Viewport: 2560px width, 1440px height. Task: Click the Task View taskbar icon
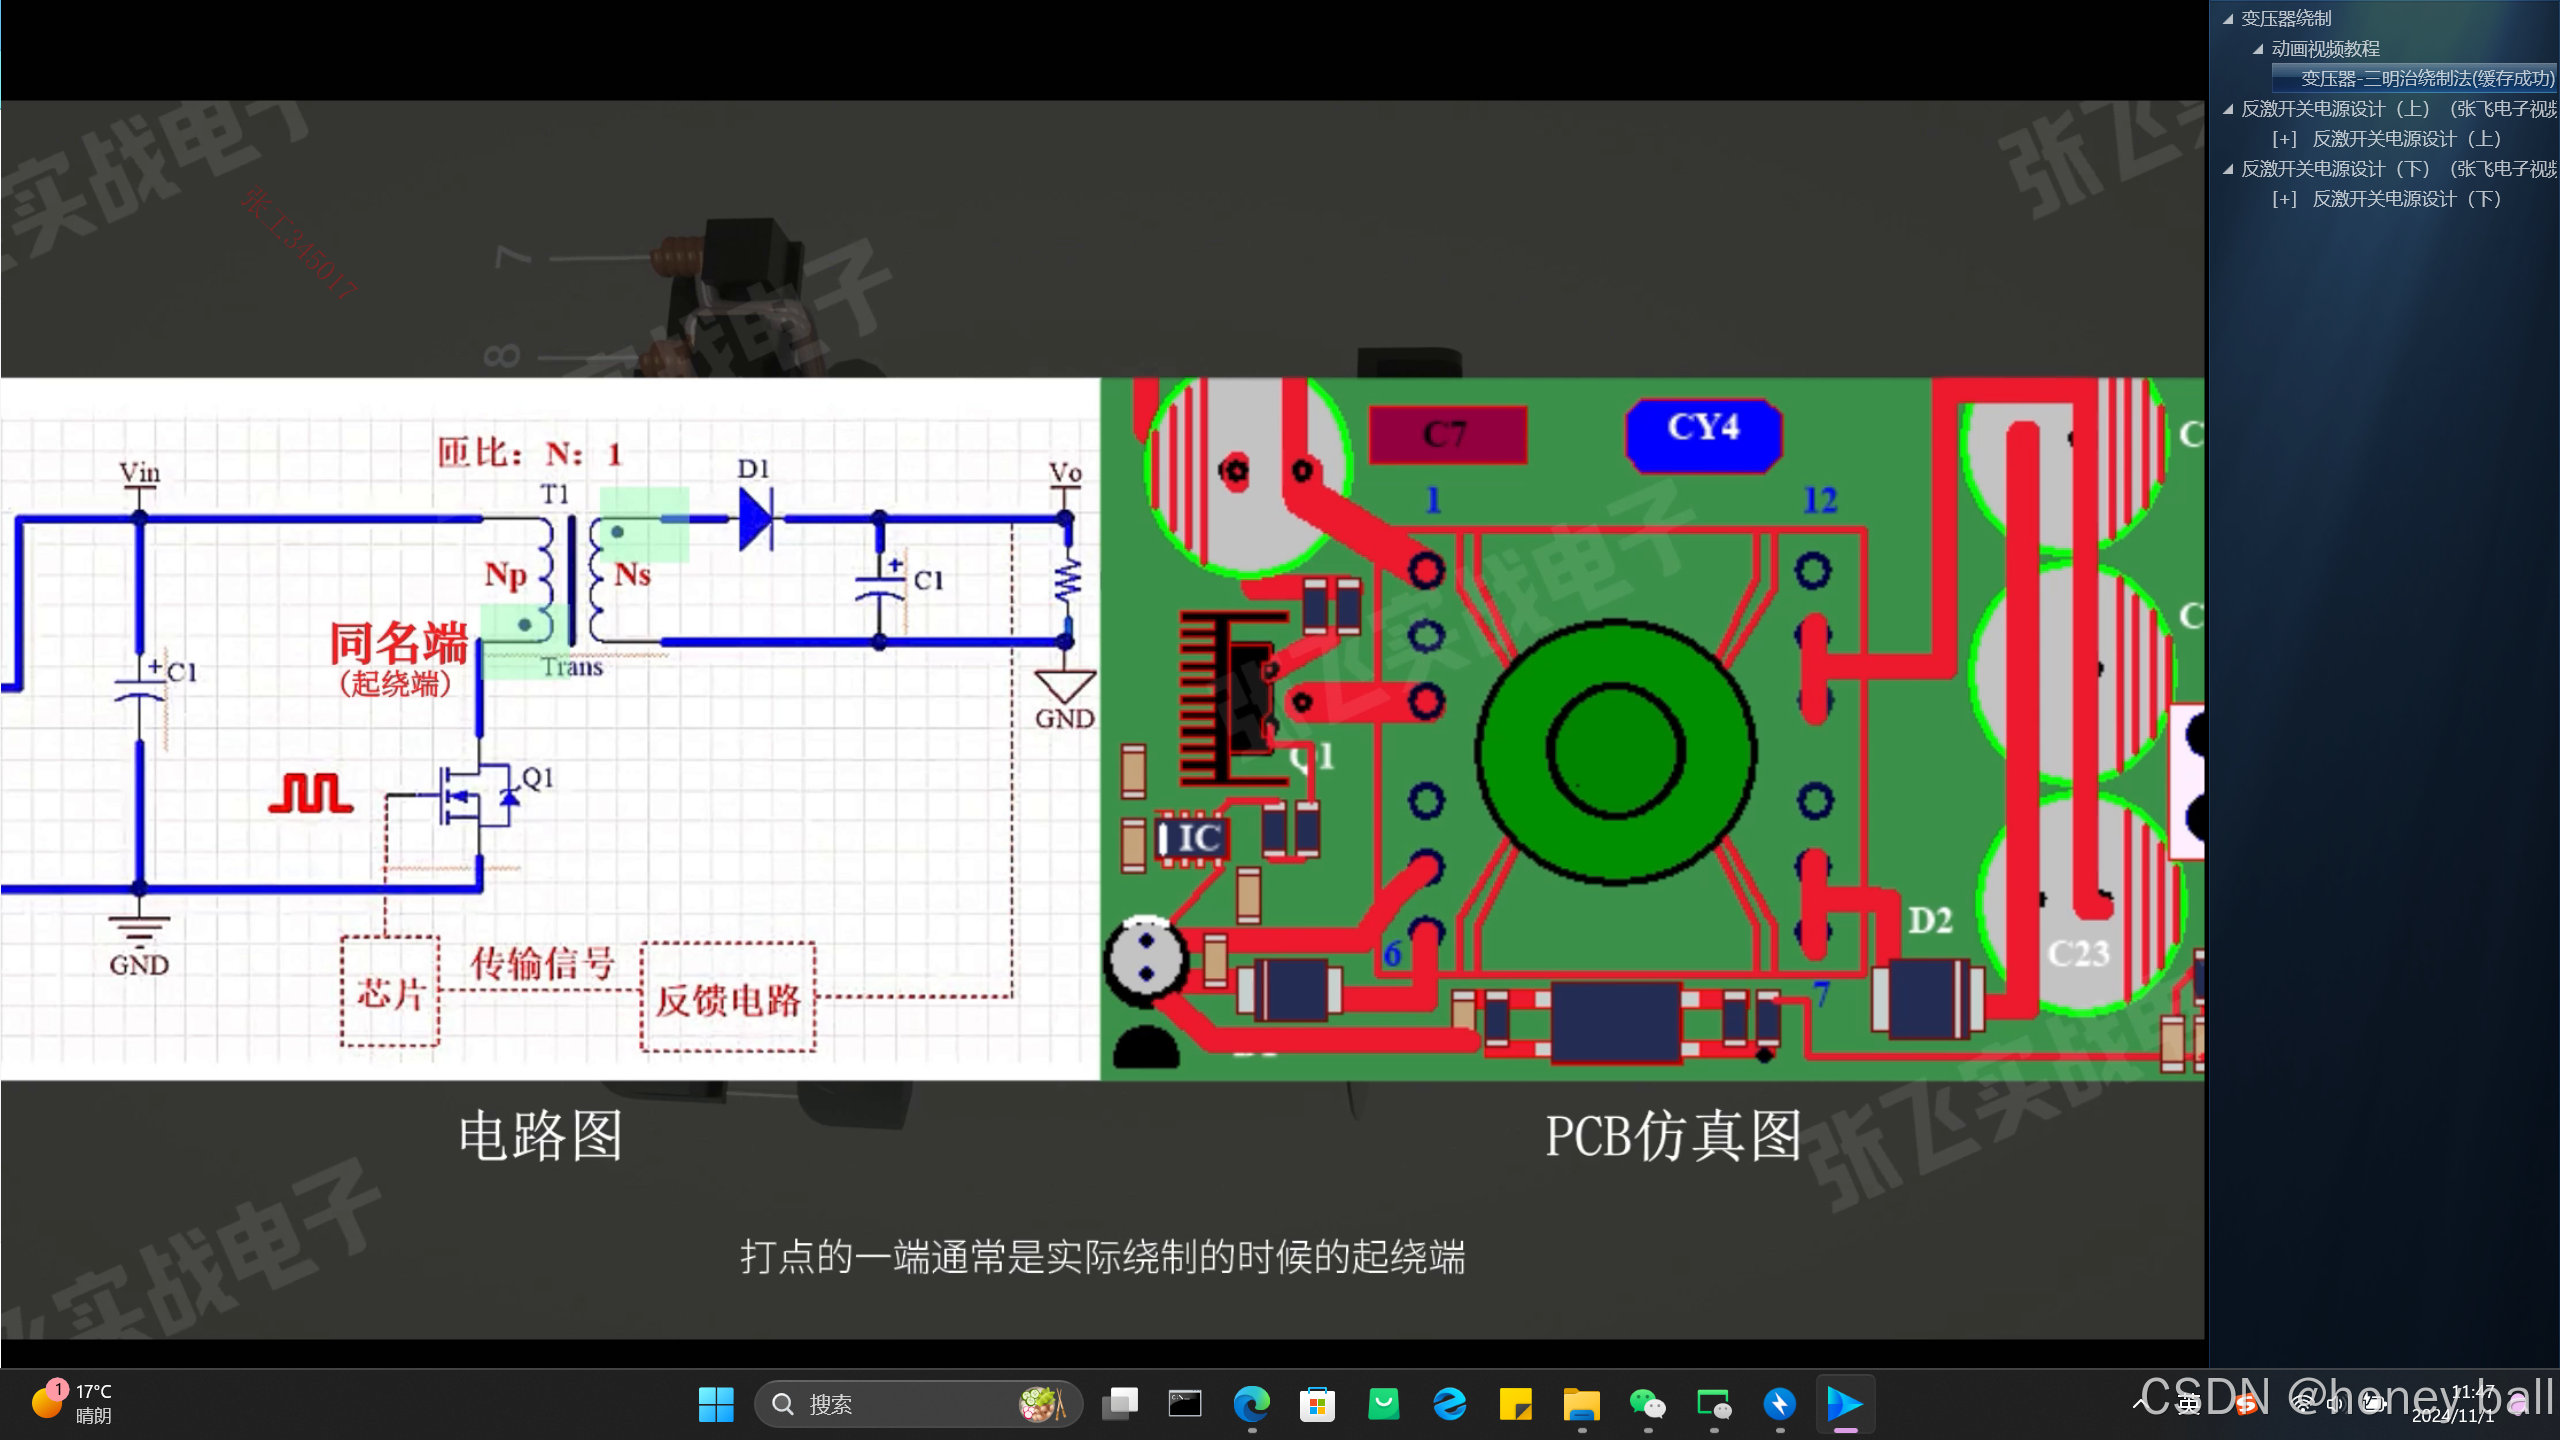point(1119,1404)
